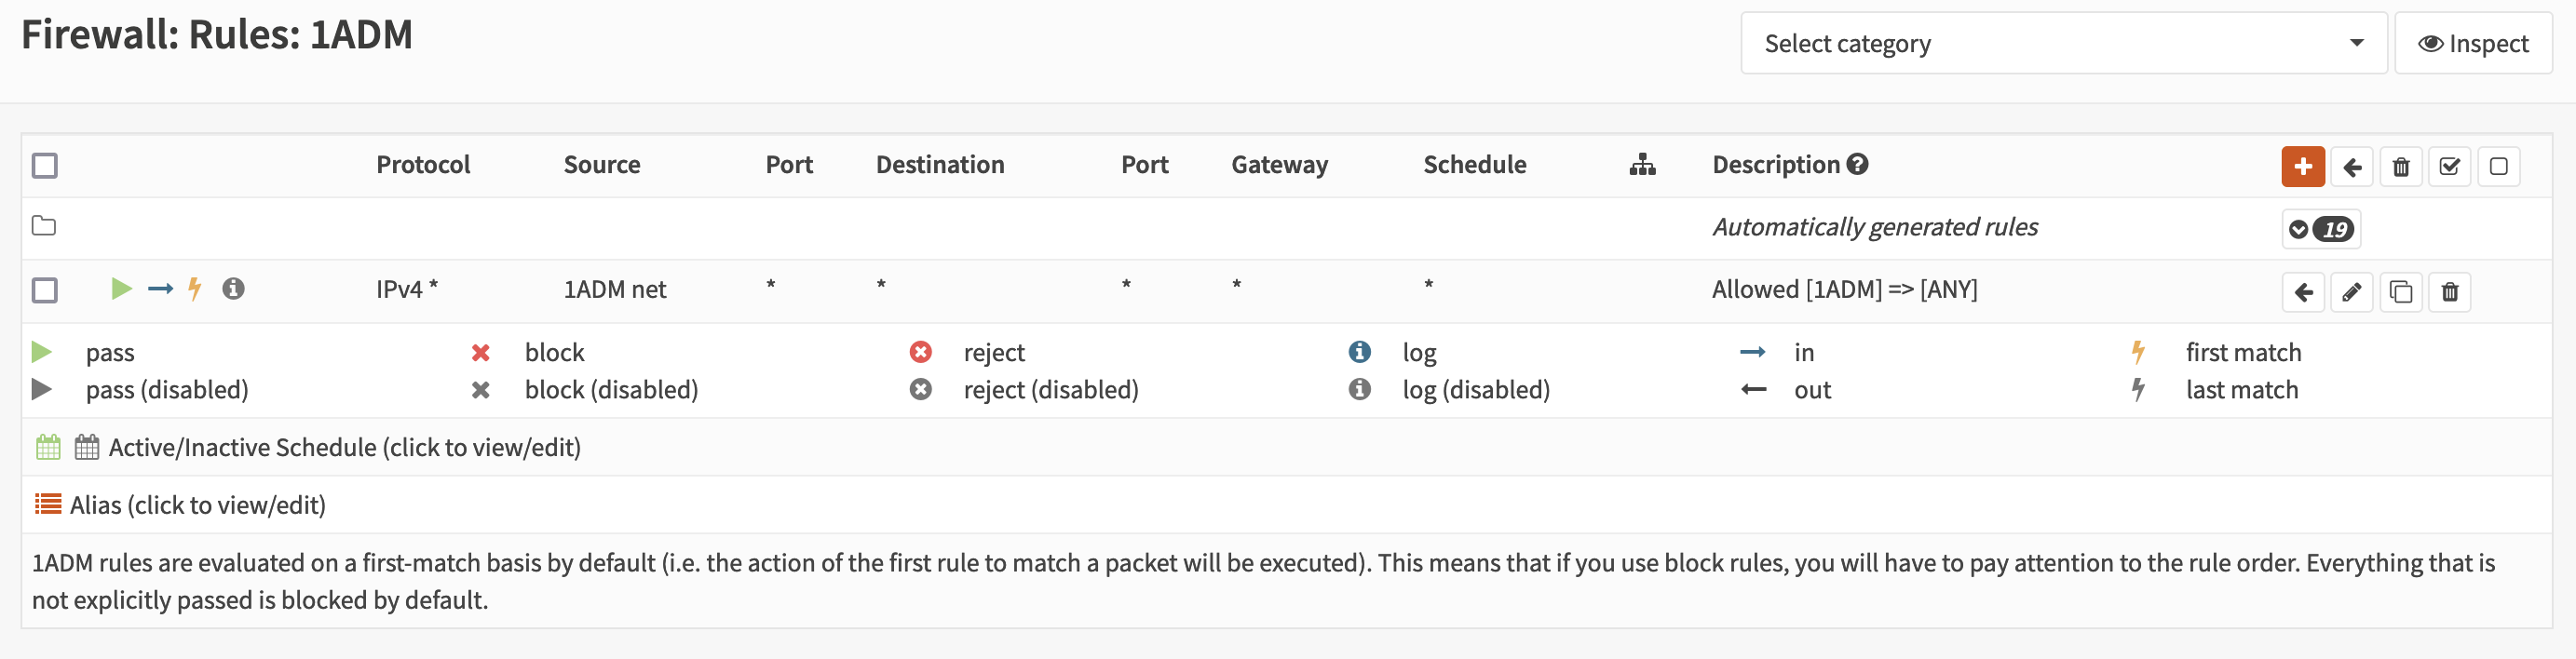The height and width of the screenshot is (659, 2576).
Task: Disable selected rules with the header empty-square icon
Action: pos(2498,166)
